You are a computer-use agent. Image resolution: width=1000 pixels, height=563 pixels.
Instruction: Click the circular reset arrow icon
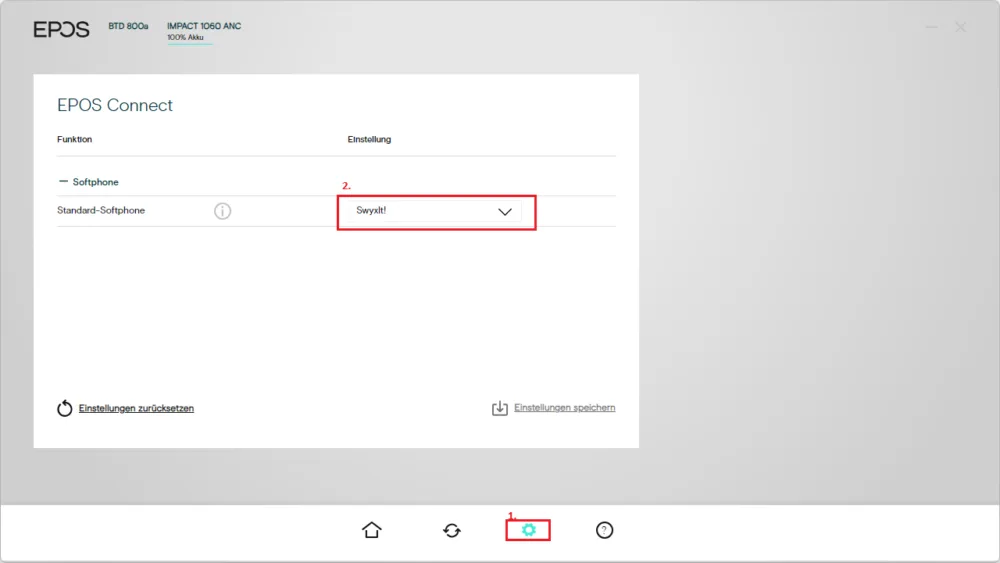(x=64, y=408)
